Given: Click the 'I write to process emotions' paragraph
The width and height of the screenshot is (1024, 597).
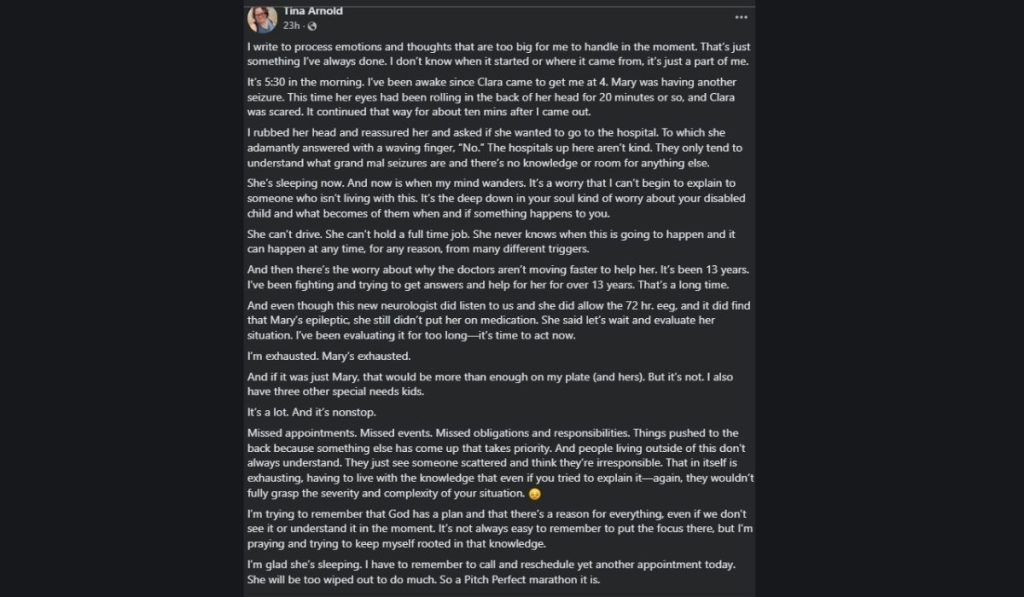Looking at the screenshot, I should (498, 54).
